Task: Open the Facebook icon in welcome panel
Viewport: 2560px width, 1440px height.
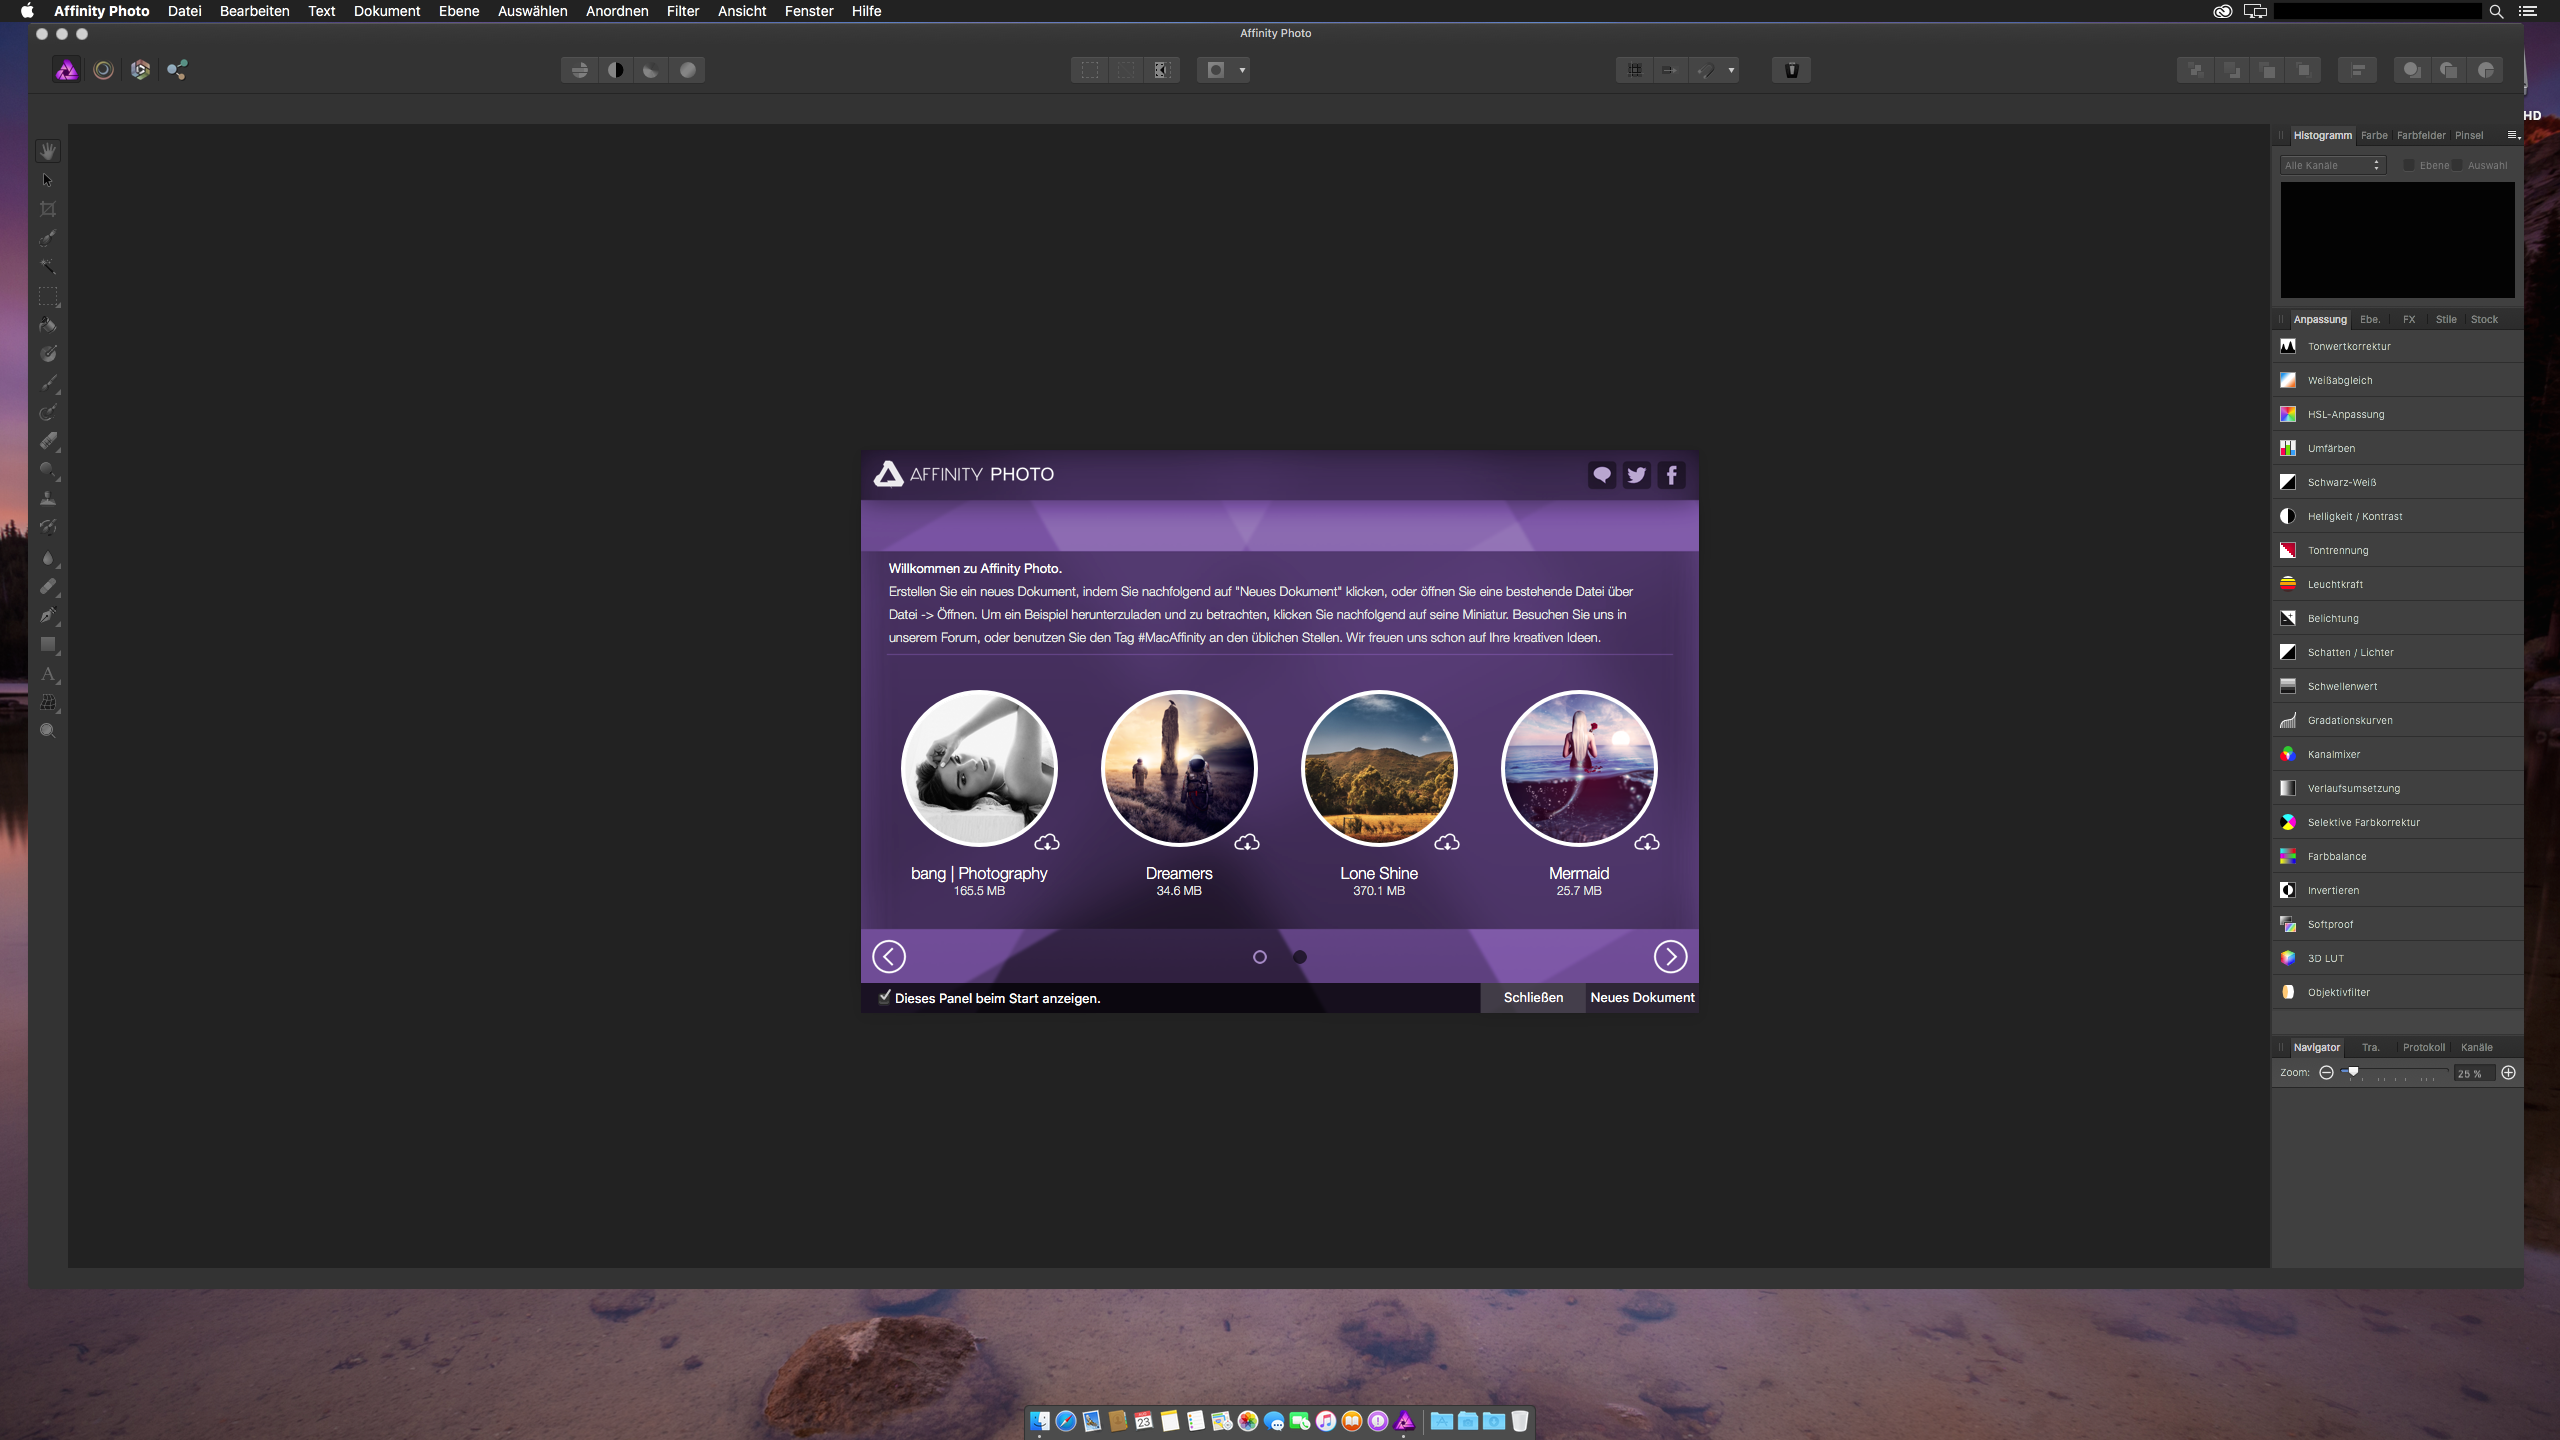Action: (x=1671, y=475)
